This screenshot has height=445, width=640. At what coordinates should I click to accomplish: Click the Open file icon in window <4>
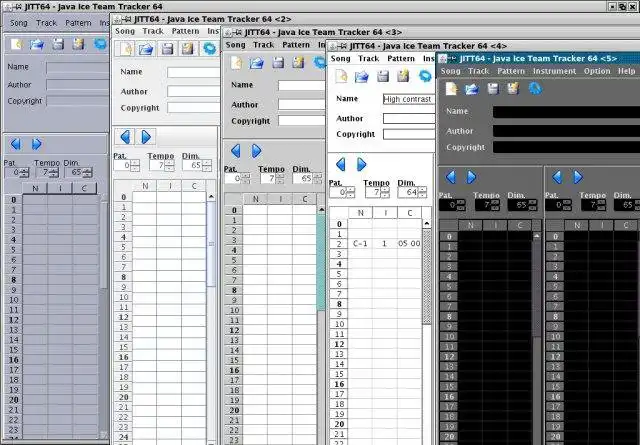tap(362, 76)
